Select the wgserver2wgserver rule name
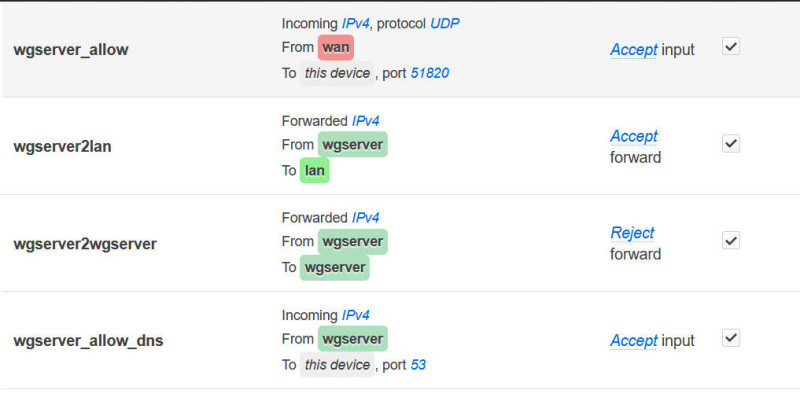Image resolution: width=800 pixels, height=405 pixels. click(x=85, y=243)
